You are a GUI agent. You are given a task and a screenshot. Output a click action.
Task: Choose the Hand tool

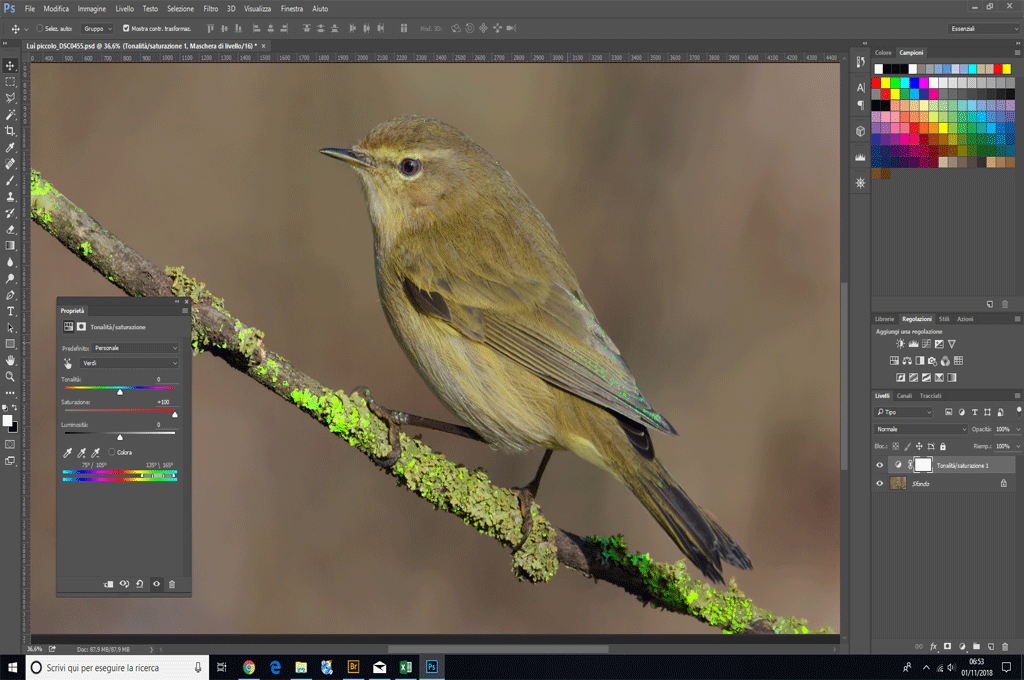[x=11, y=360]
